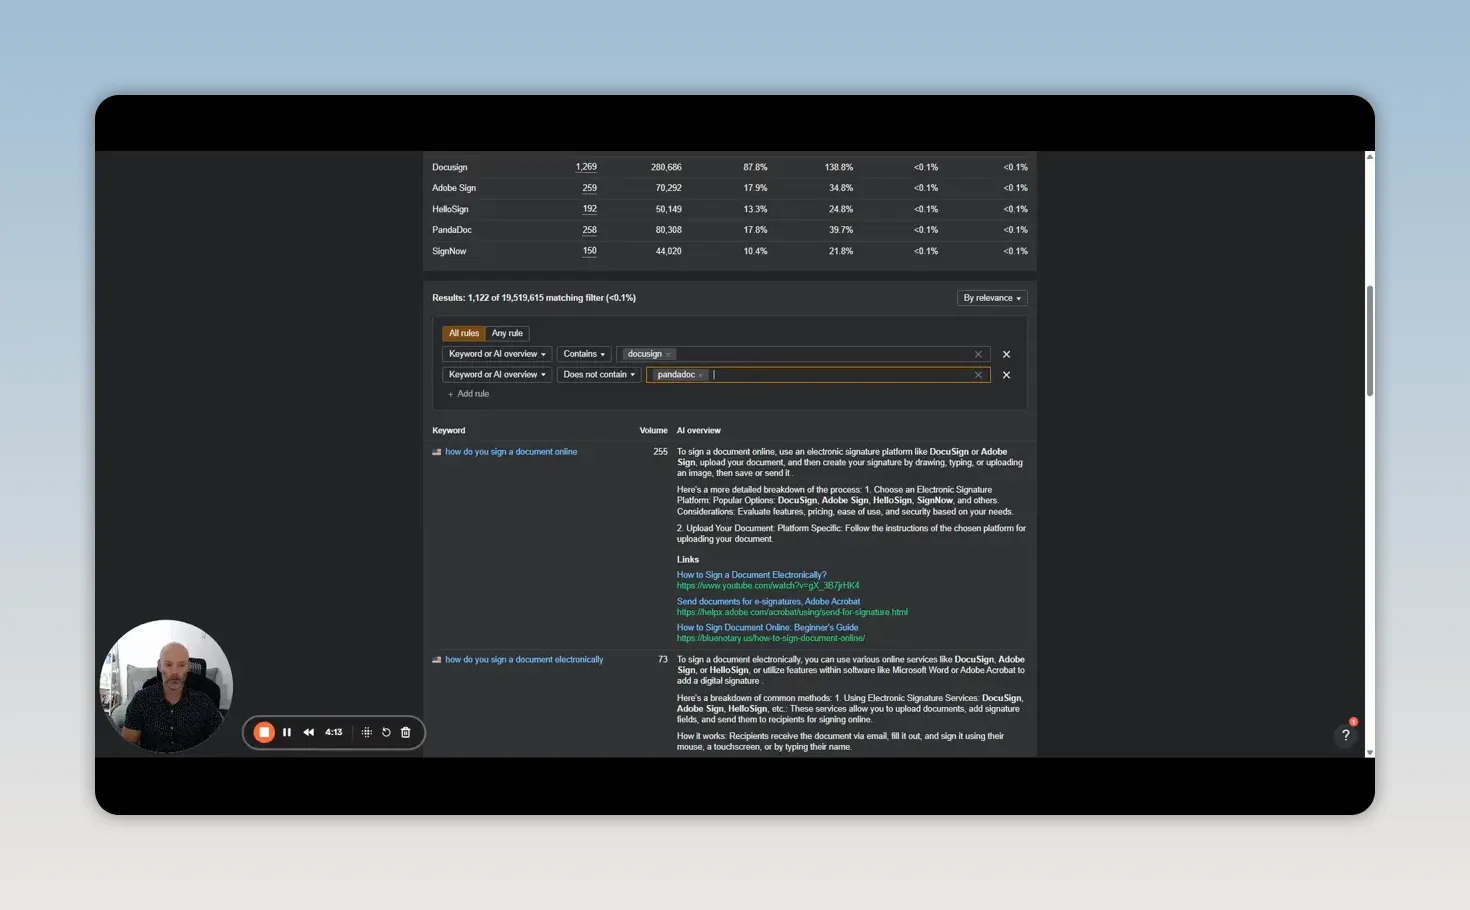Click the Adobe Sign row label
The image size is (1470, 910).
tap(454, 188)
